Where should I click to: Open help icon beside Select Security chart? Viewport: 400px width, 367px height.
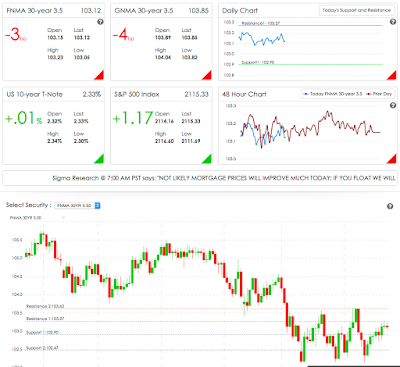(x=390, y=206)
